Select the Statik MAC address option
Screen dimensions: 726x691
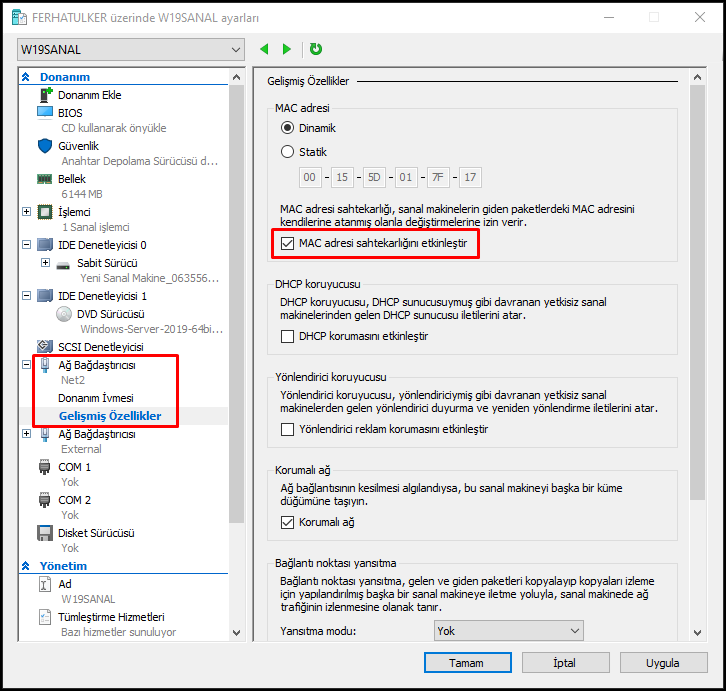[288, 152]
